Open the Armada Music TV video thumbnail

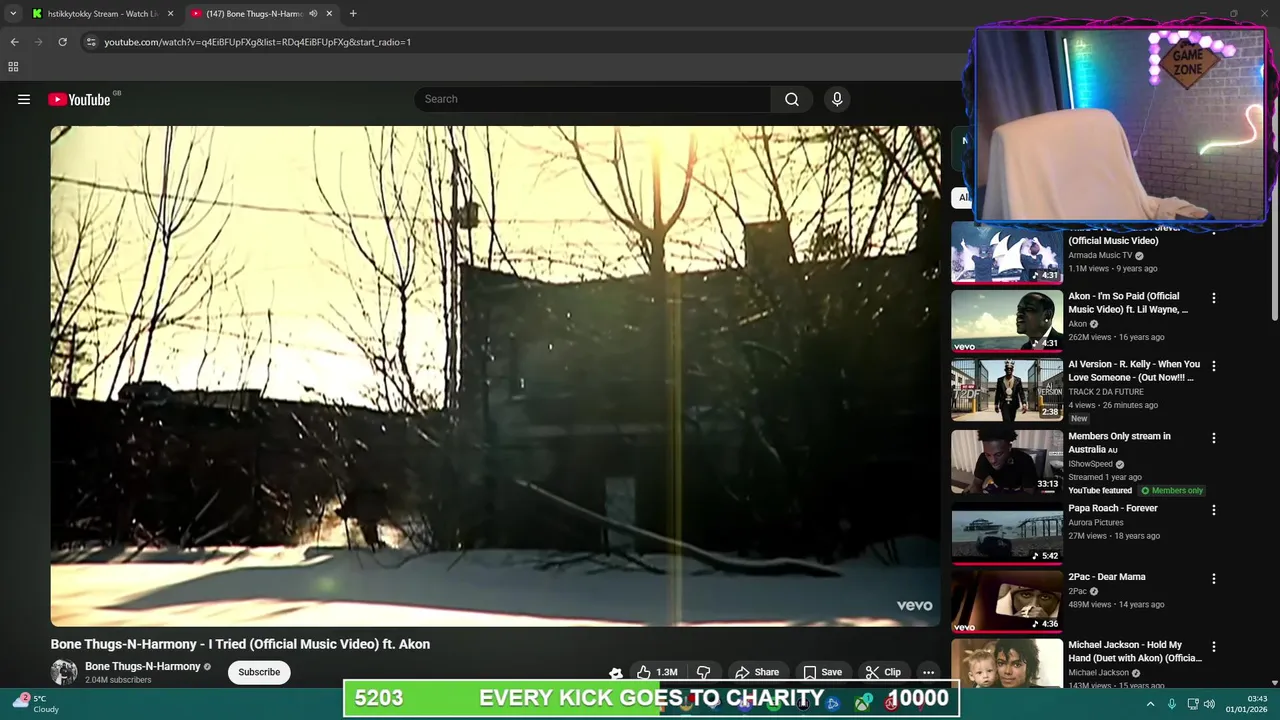[x=1007, y=253]
